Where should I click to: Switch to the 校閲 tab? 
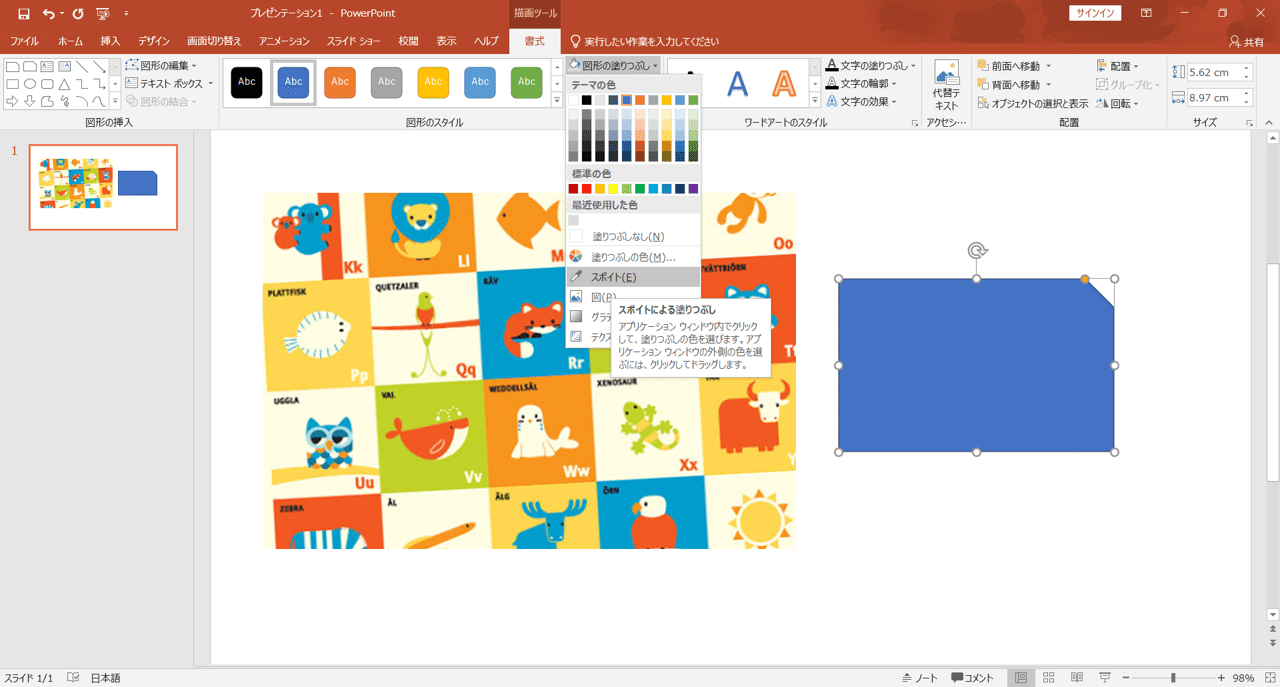tap(408, 41)
